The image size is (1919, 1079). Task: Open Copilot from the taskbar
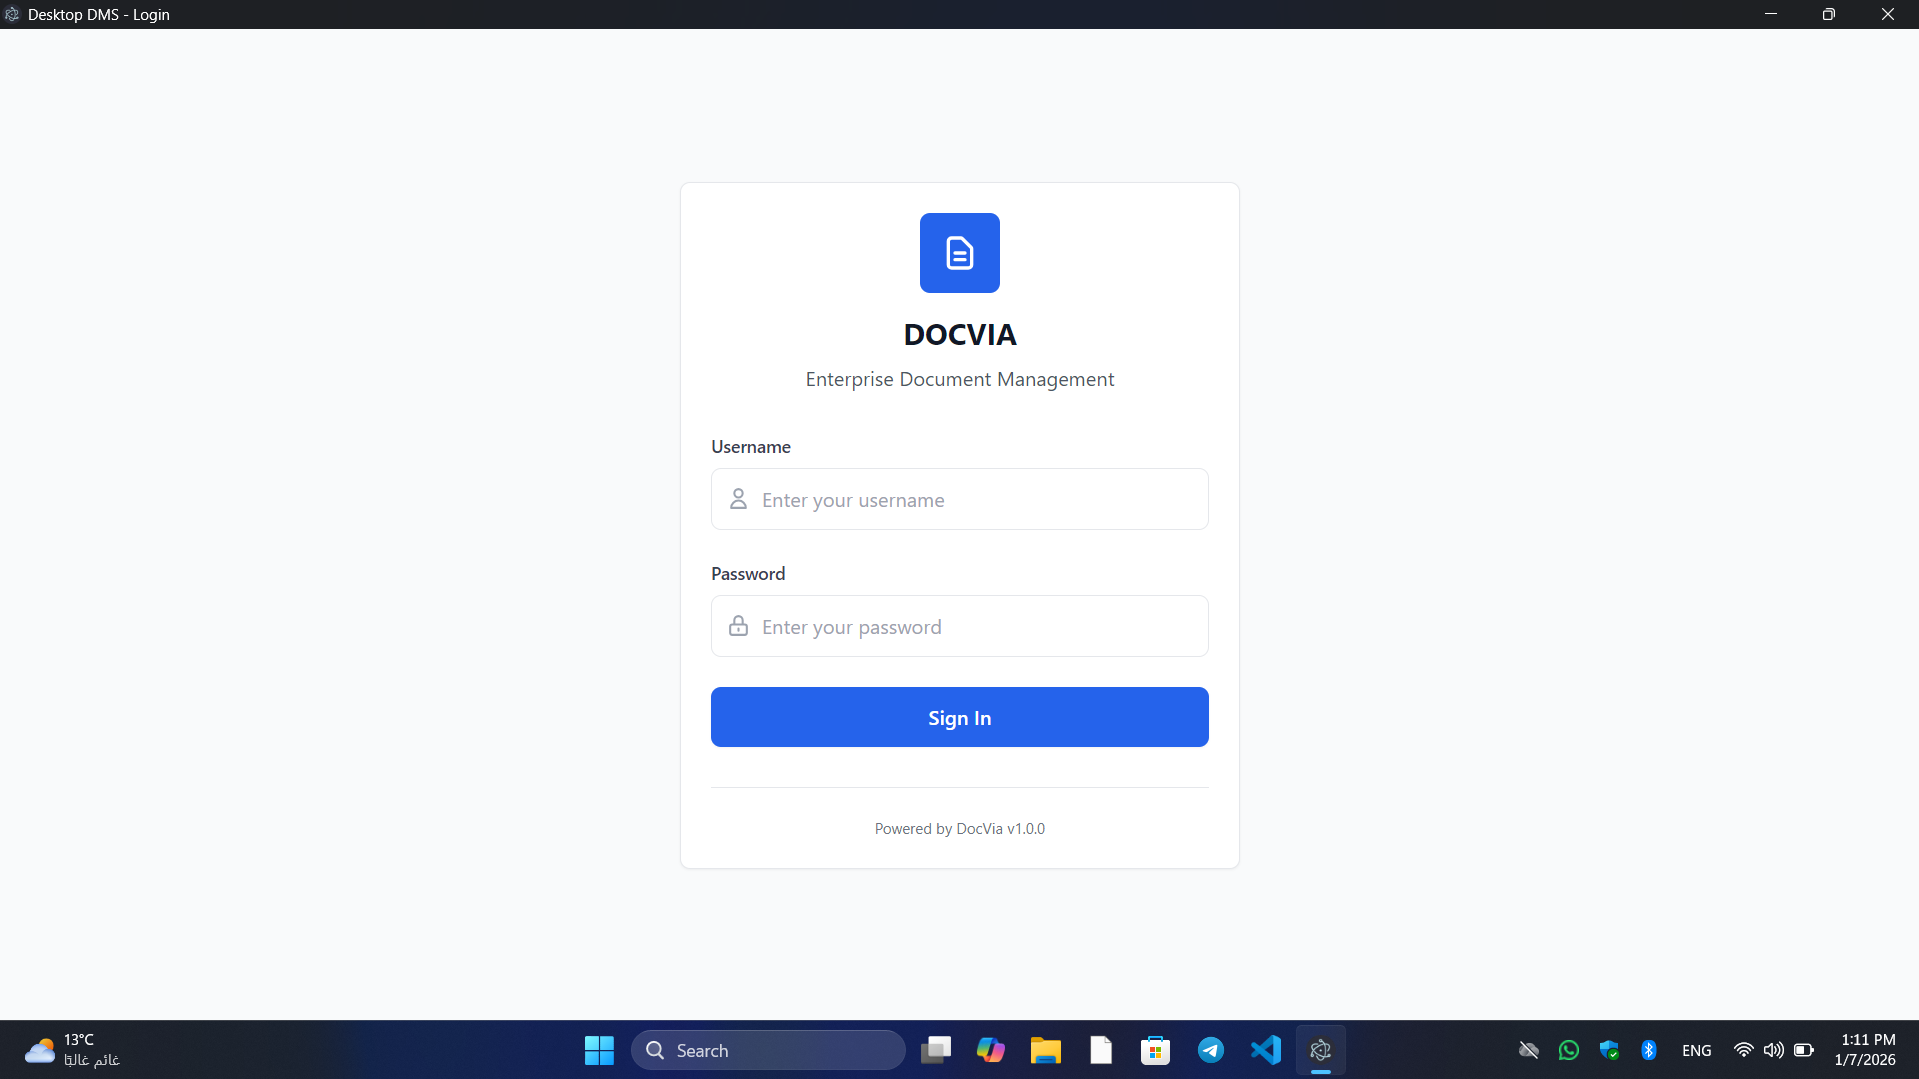pyautogui.click(x=990, y=1050)
